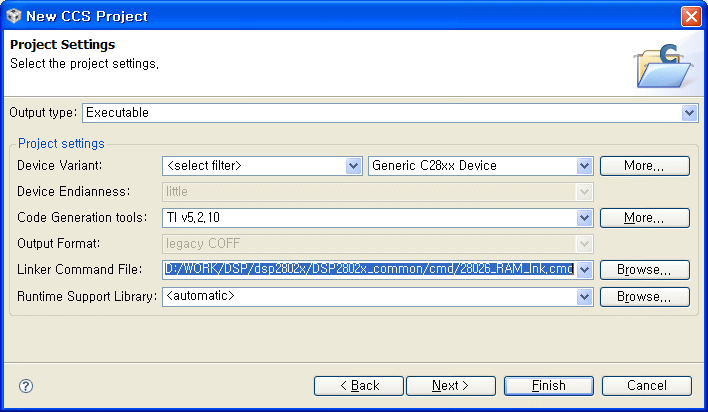Cancel the new project wizard

647,386
